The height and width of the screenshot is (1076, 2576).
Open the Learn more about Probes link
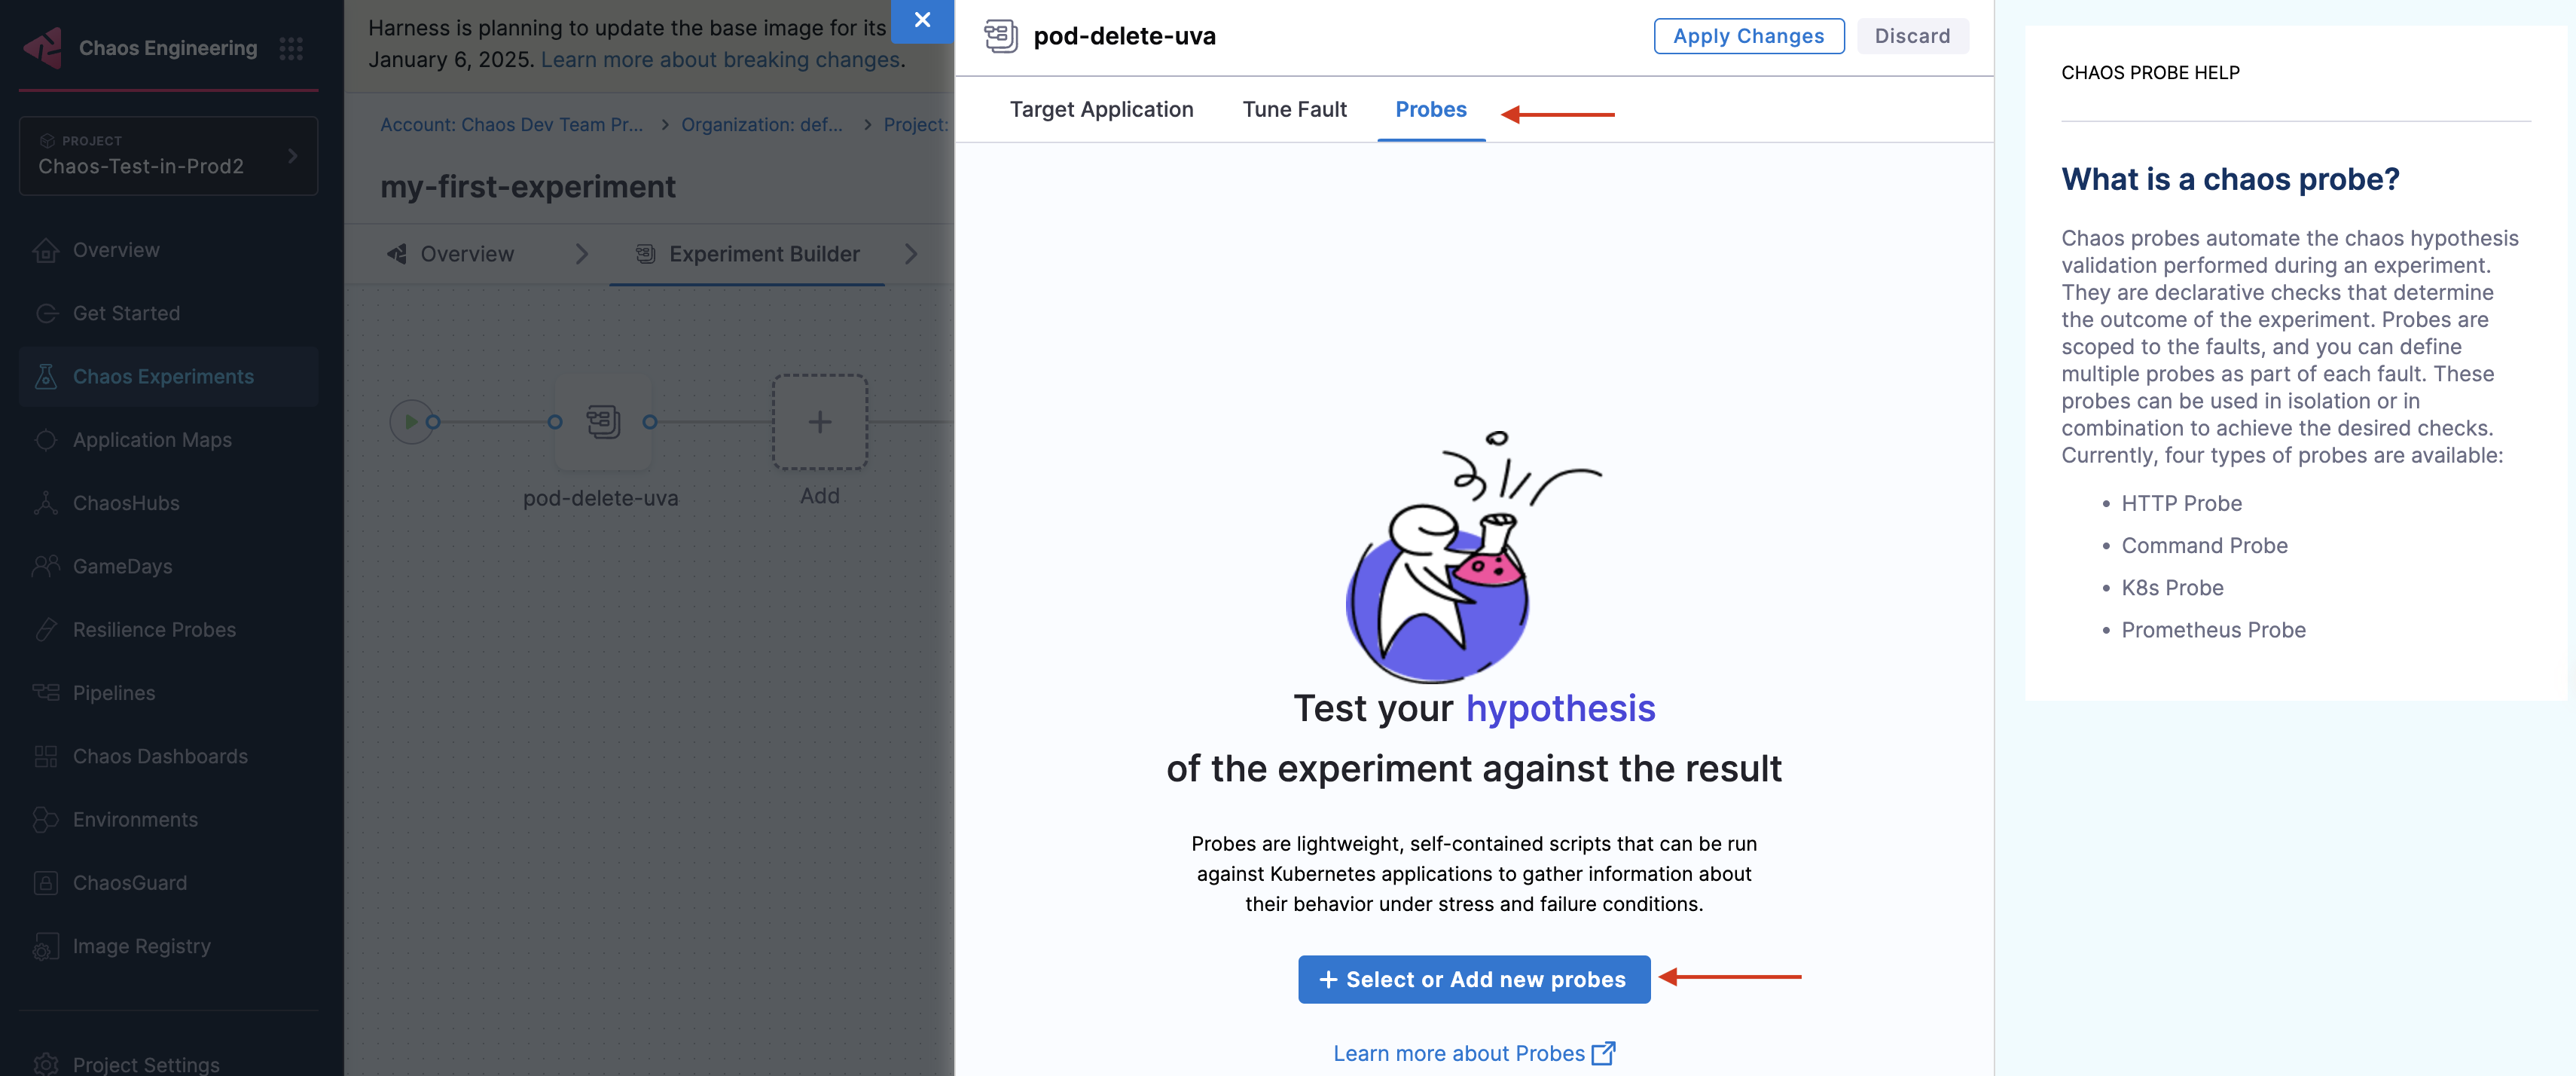click(x=1473, y=1053)
